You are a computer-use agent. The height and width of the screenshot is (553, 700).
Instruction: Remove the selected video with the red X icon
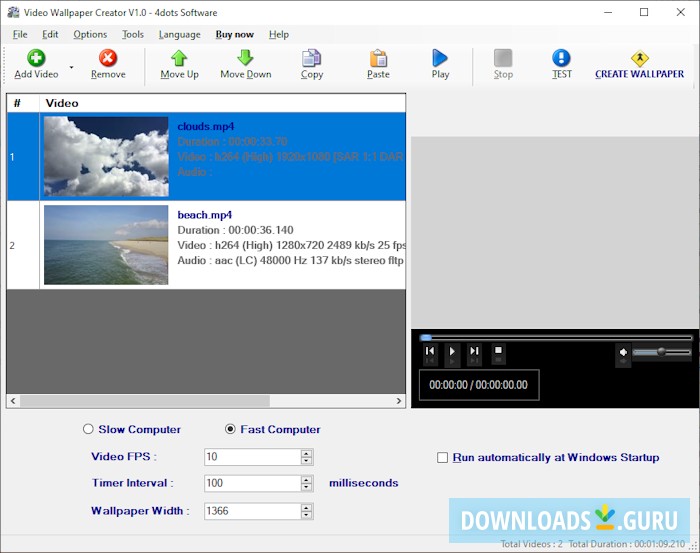pyautogui.click(x=108, y=59)
